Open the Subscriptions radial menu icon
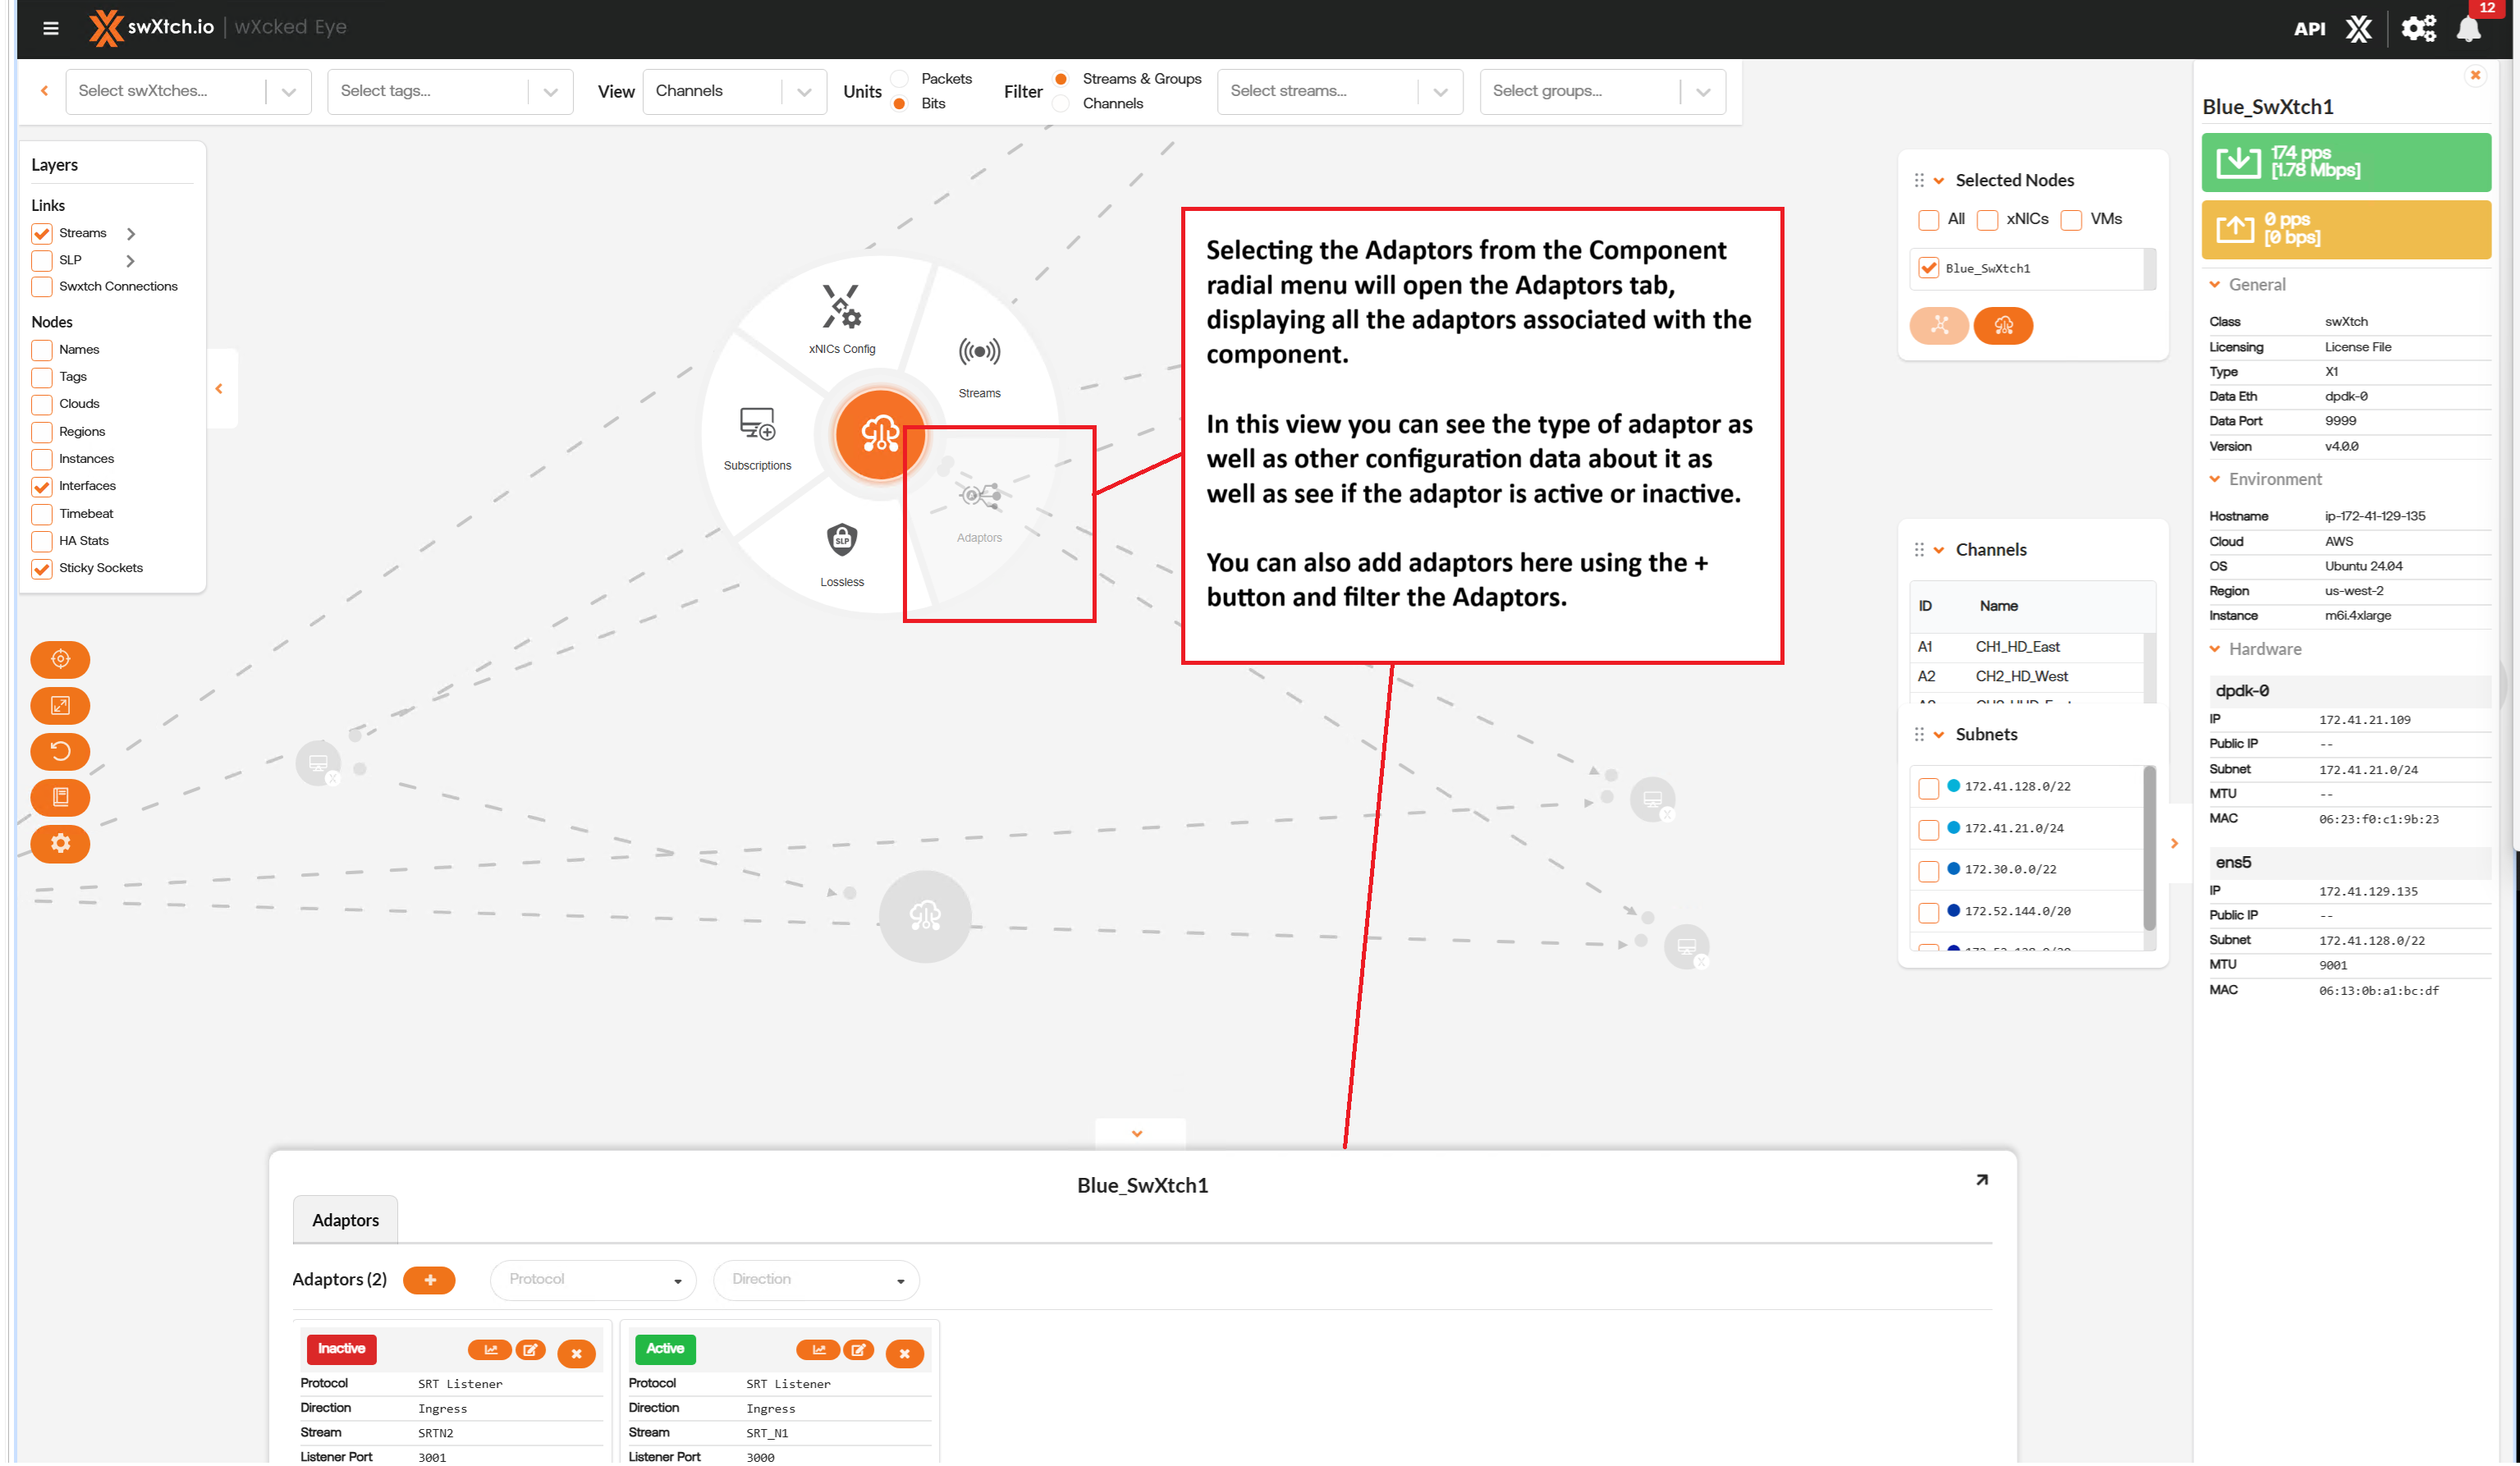This screenshot has height=1466, width=2520. [x=757, y=425]
